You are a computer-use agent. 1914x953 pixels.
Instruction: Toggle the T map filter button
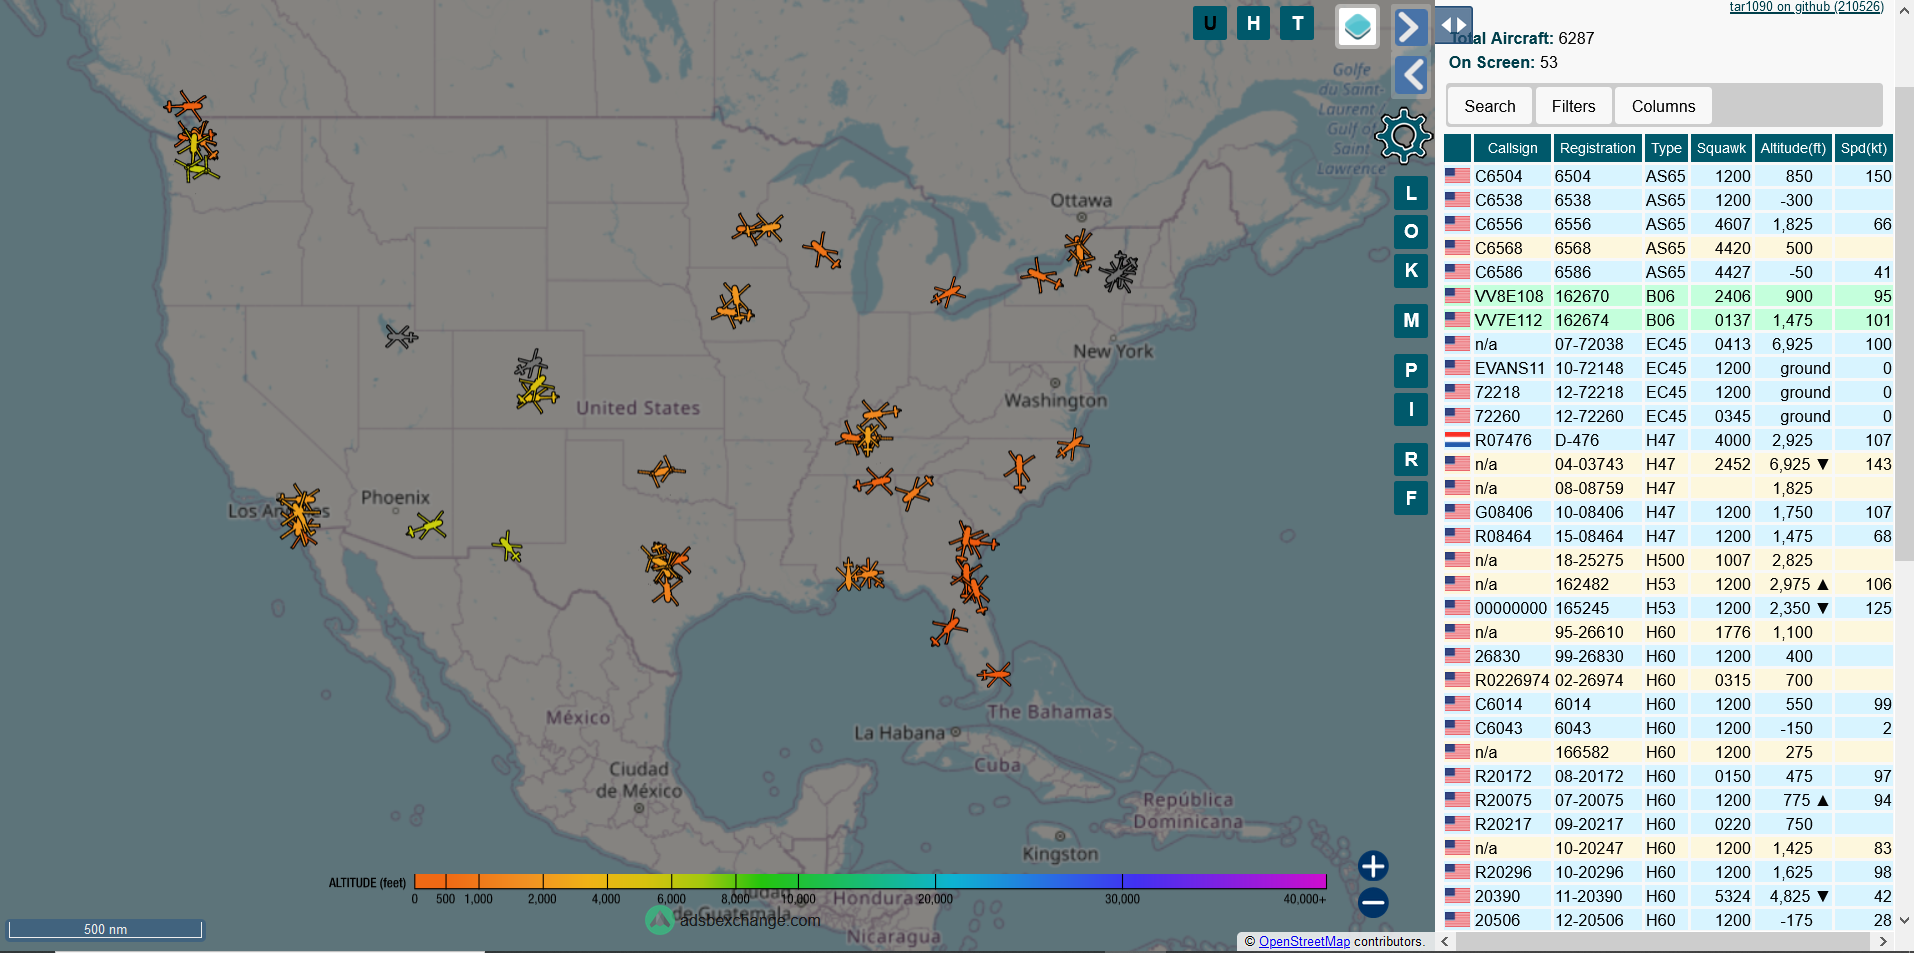click(x=1297, y=23)
